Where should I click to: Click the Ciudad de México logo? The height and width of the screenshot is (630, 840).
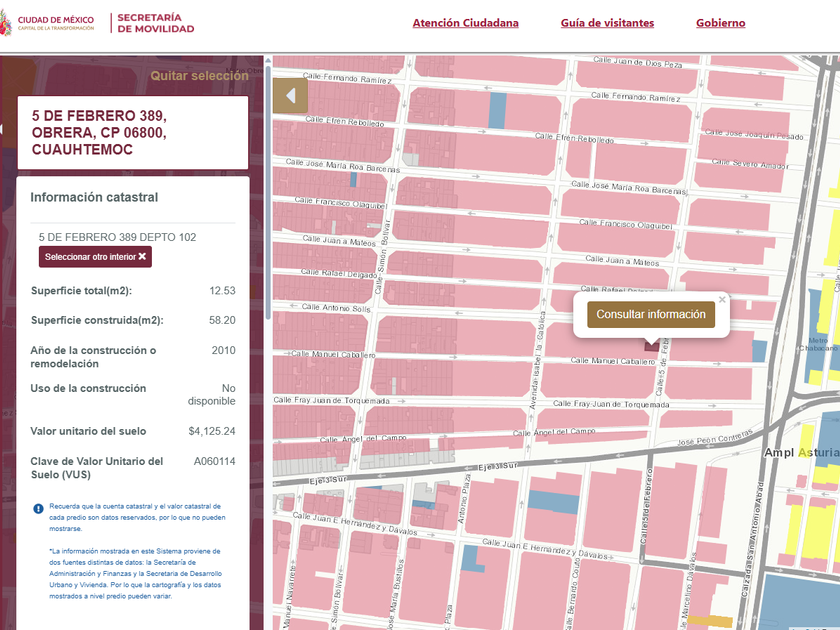click(x=48, y=23)
